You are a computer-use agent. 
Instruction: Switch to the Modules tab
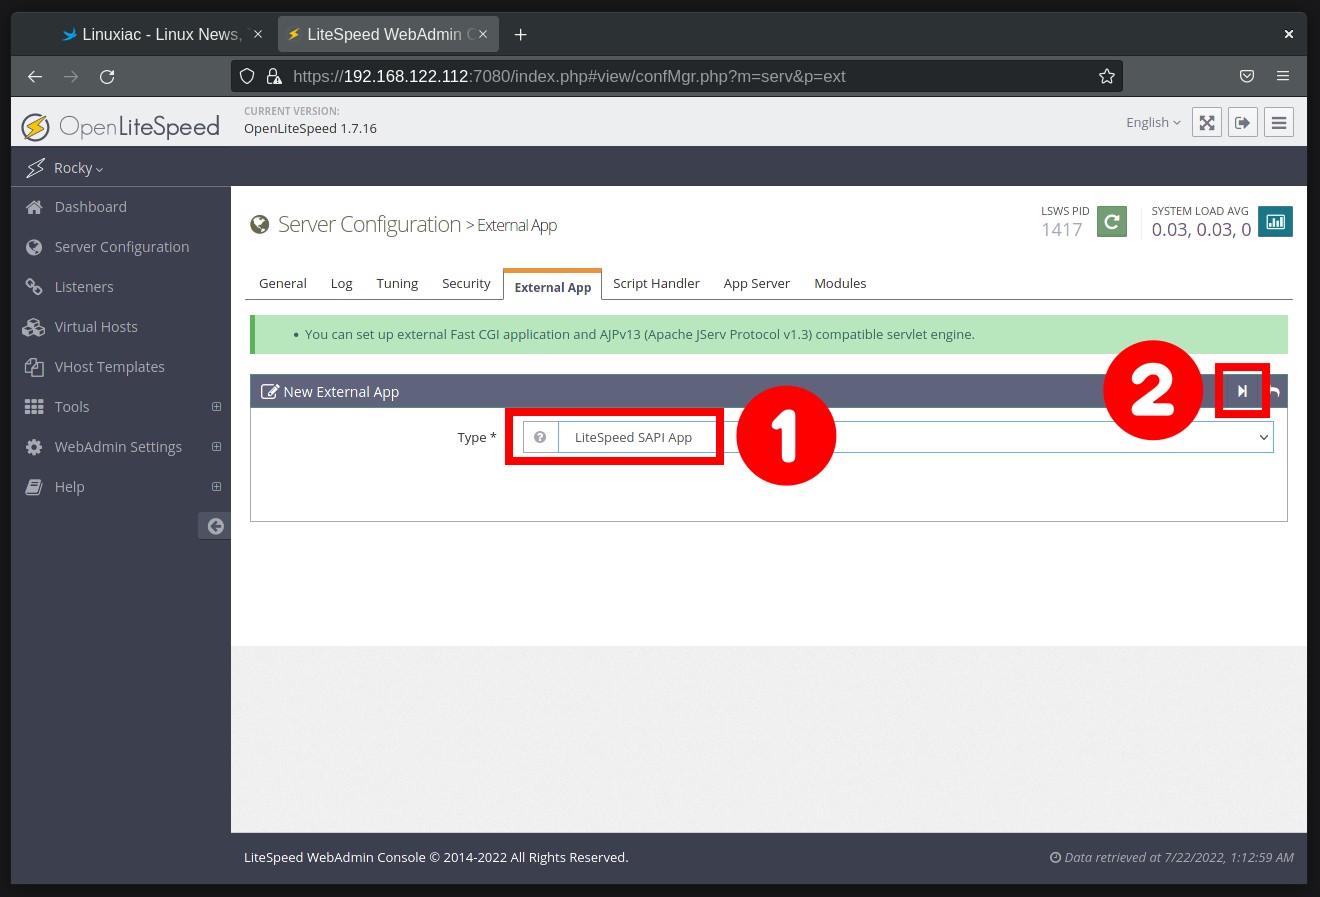tap(840, 284)
